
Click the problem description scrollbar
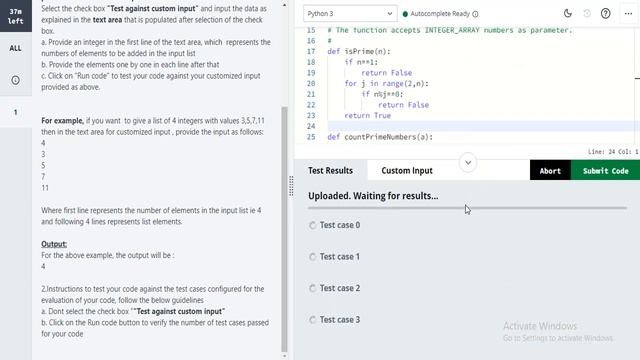[x=284, y=229]
